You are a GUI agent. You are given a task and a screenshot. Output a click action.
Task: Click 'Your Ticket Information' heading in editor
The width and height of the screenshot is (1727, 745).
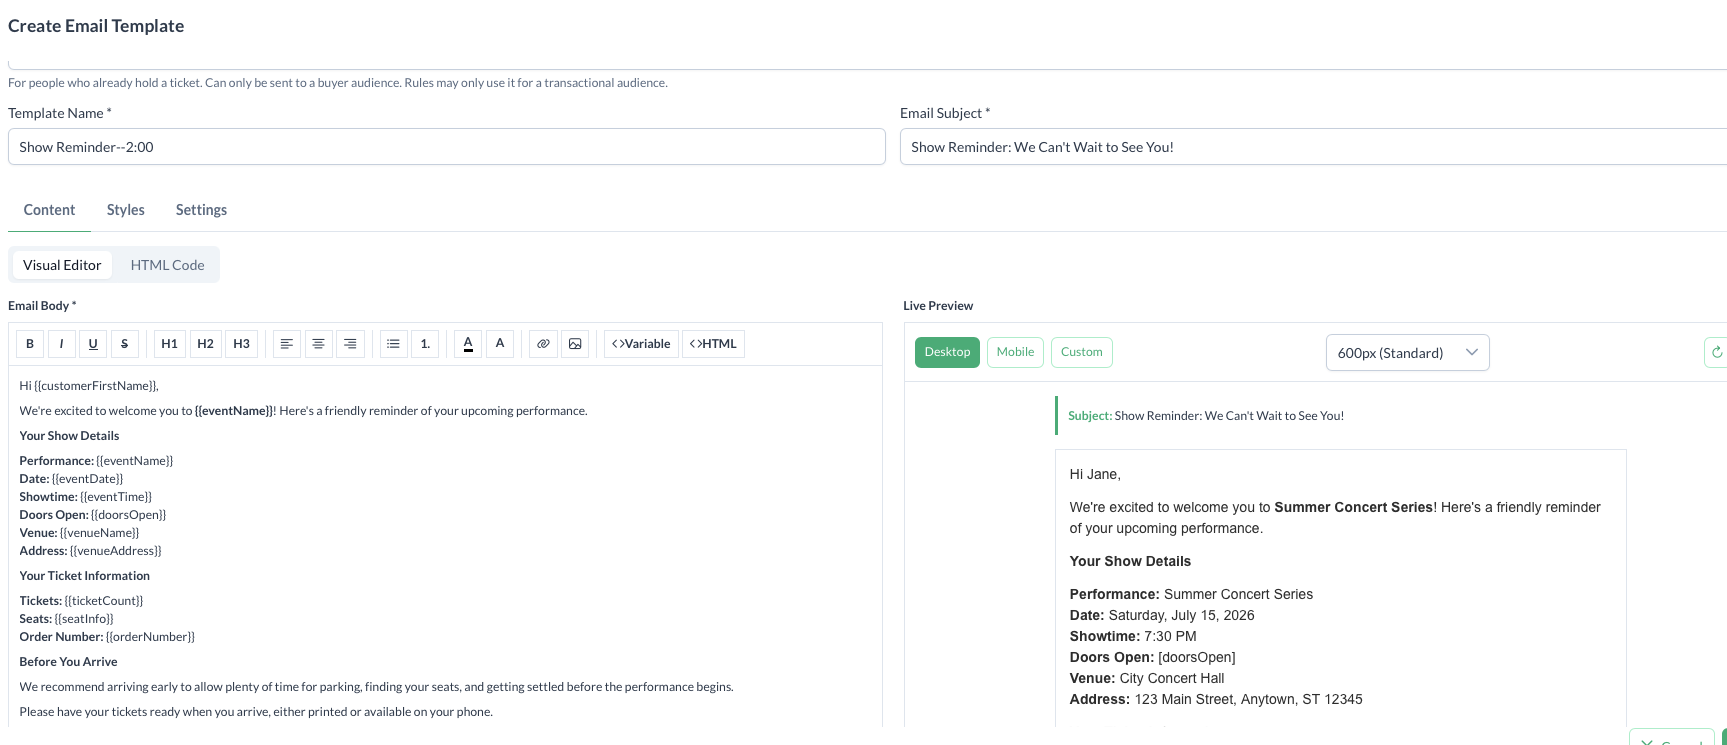85,576
